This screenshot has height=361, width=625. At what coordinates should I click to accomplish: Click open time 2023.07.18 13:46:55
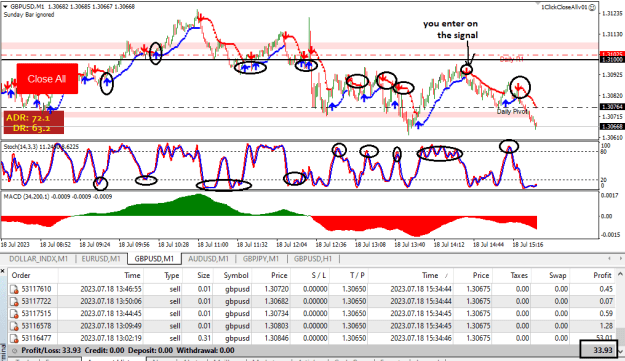(x=111, y=289)
